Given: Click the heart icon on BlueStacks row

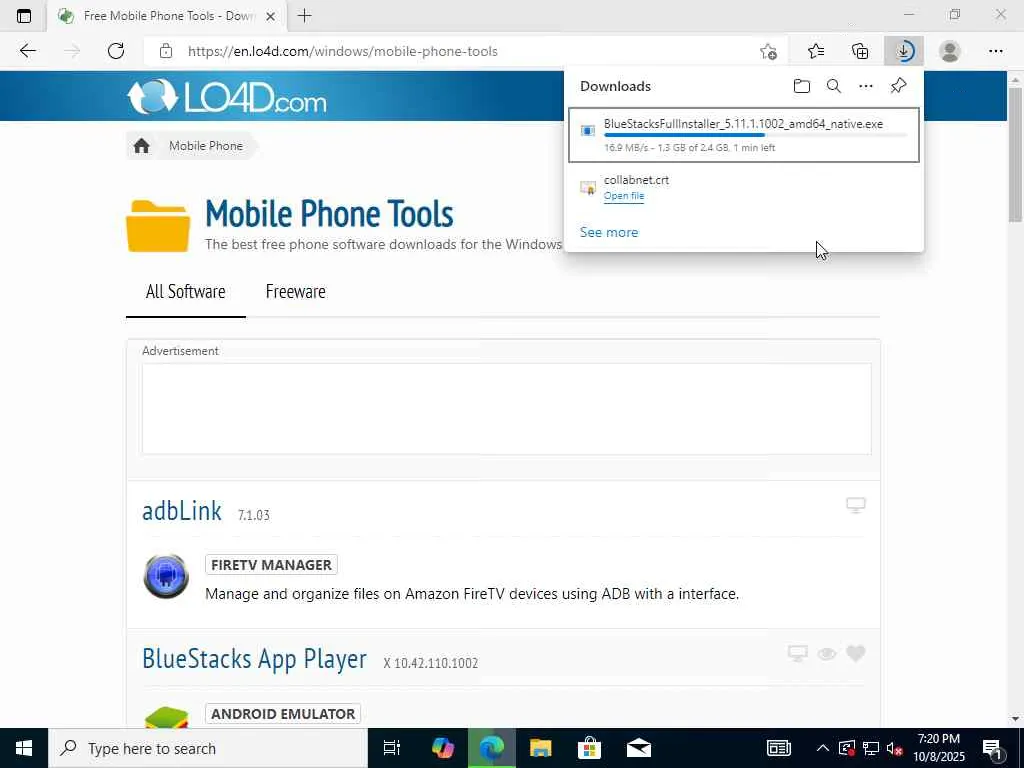Looking at the screenshot, I should 856,653.
